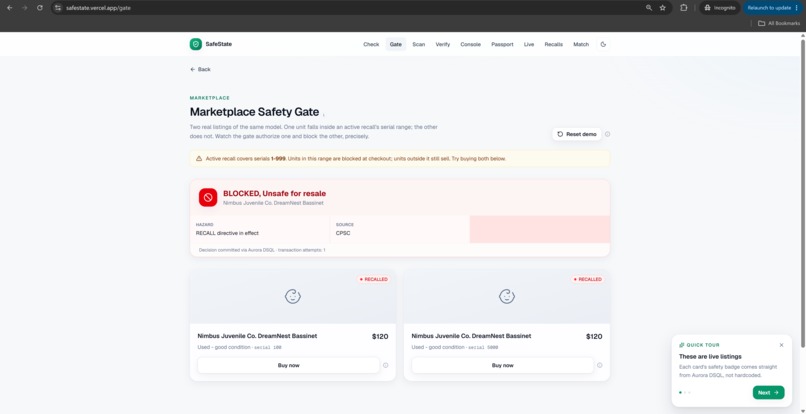Close the Quick Tour popup
The width and height of the screenshot is (806, 414).
pyautogui.click(x=781, y=345)
